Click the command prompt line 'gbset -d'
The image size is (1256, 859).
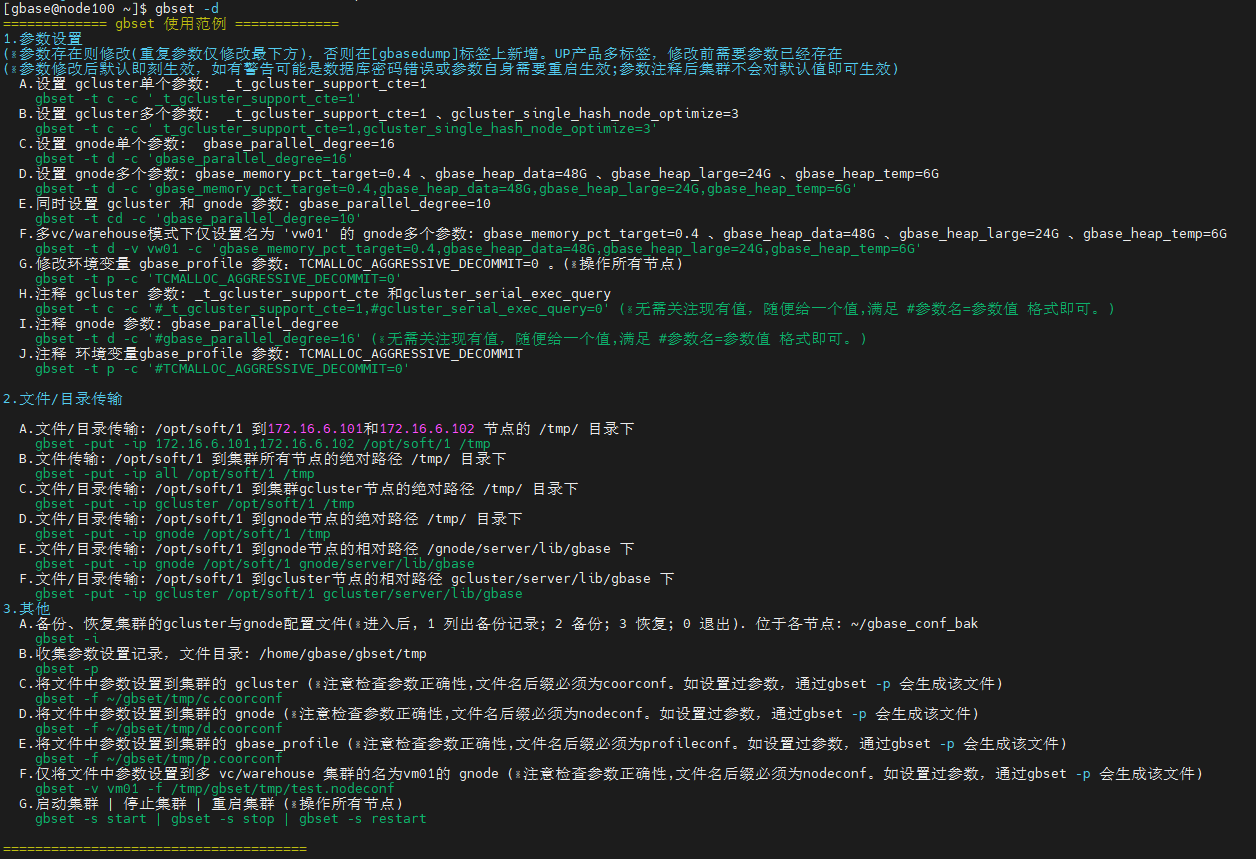point(111,8)
